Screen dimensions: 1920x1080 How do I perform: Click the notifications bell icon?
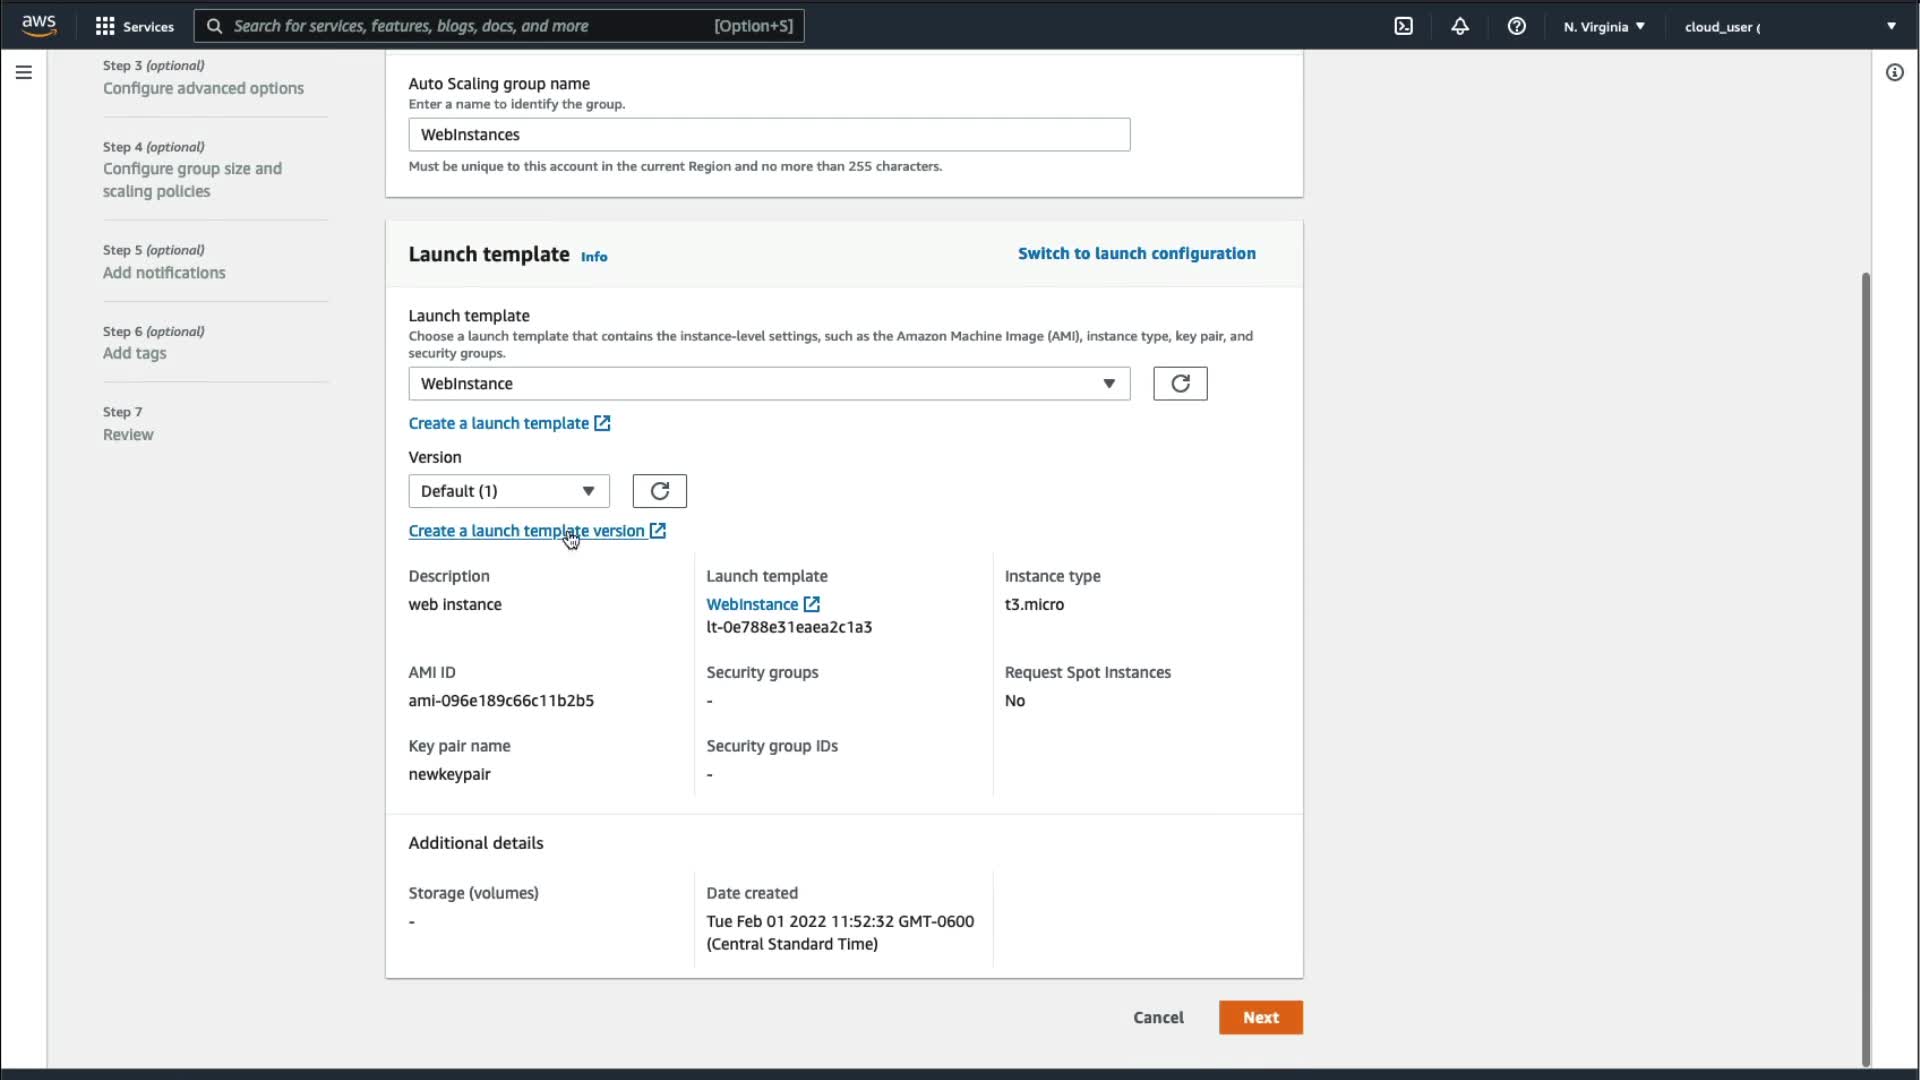pos(1460,26)
